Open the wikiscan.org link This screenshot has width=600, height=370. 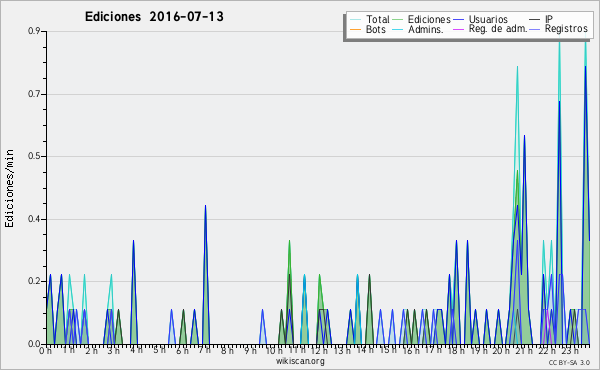[x=300, y=361]
